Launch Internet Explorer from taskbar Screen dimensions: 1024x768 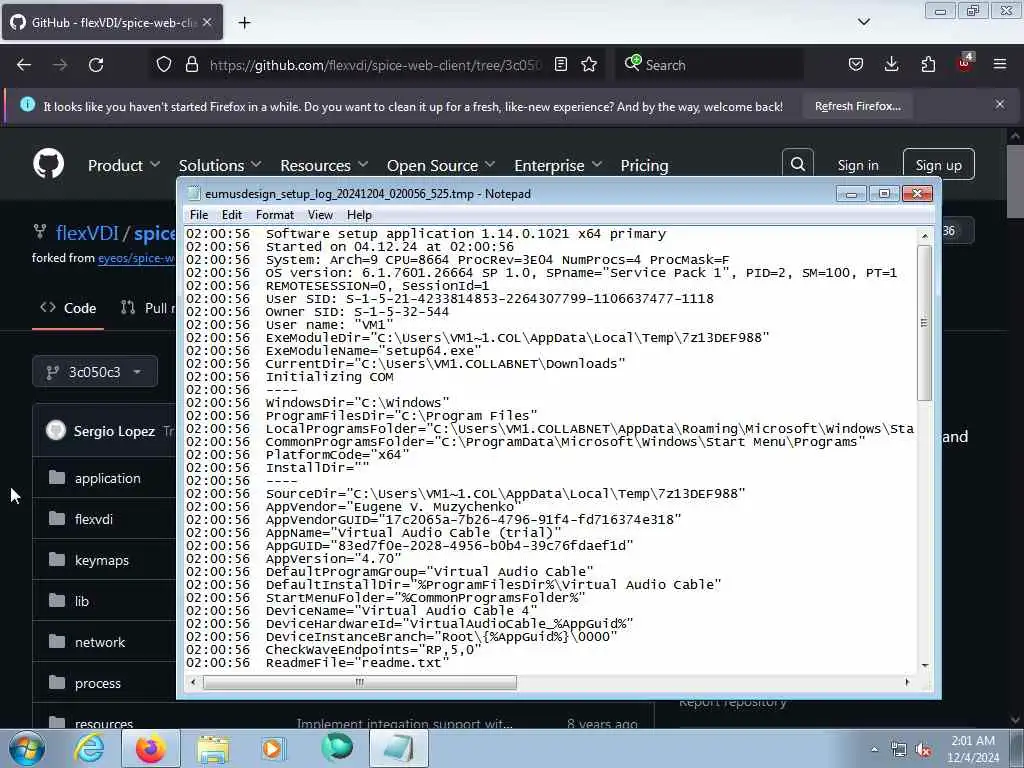(89, 749)
